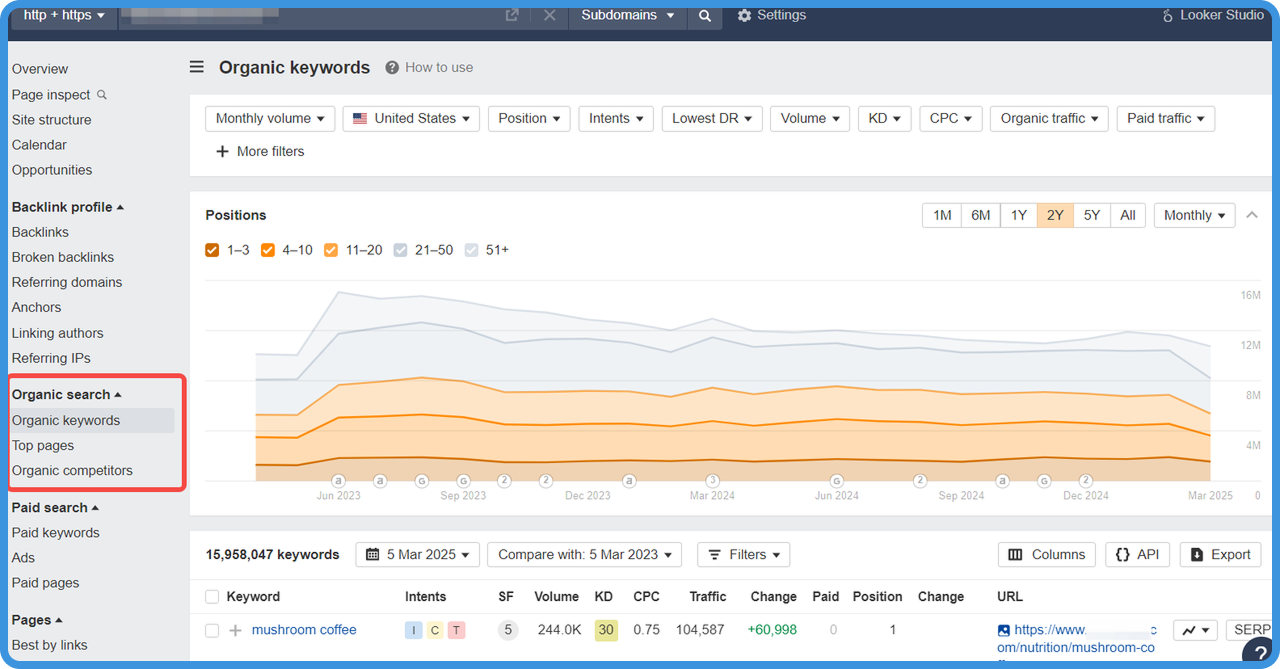
Task: Collapse the Paid search section
Action: pyautogui.click(x=56, y=508)
